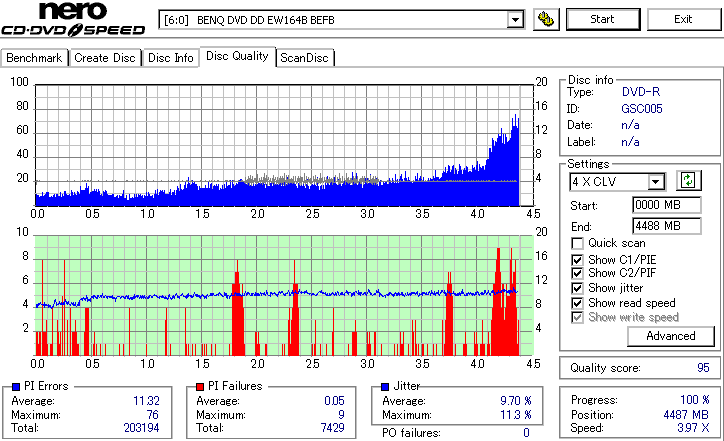Switch to the Disc Info tab
The height and width of the screenshot is (441, 724).
pos(171,58)
